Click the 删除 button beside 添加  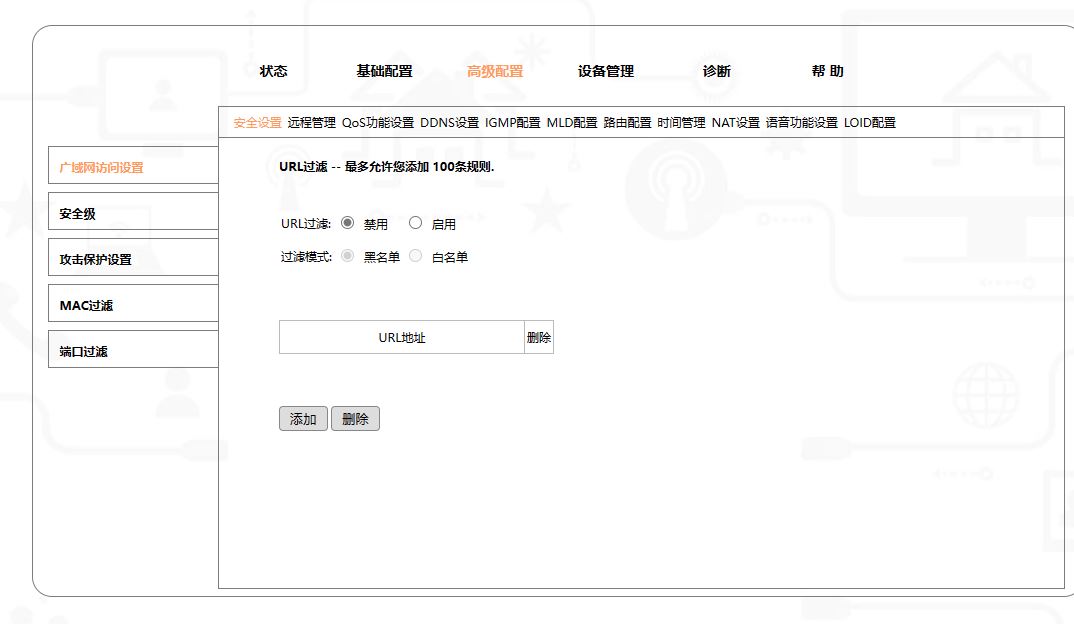355,419
